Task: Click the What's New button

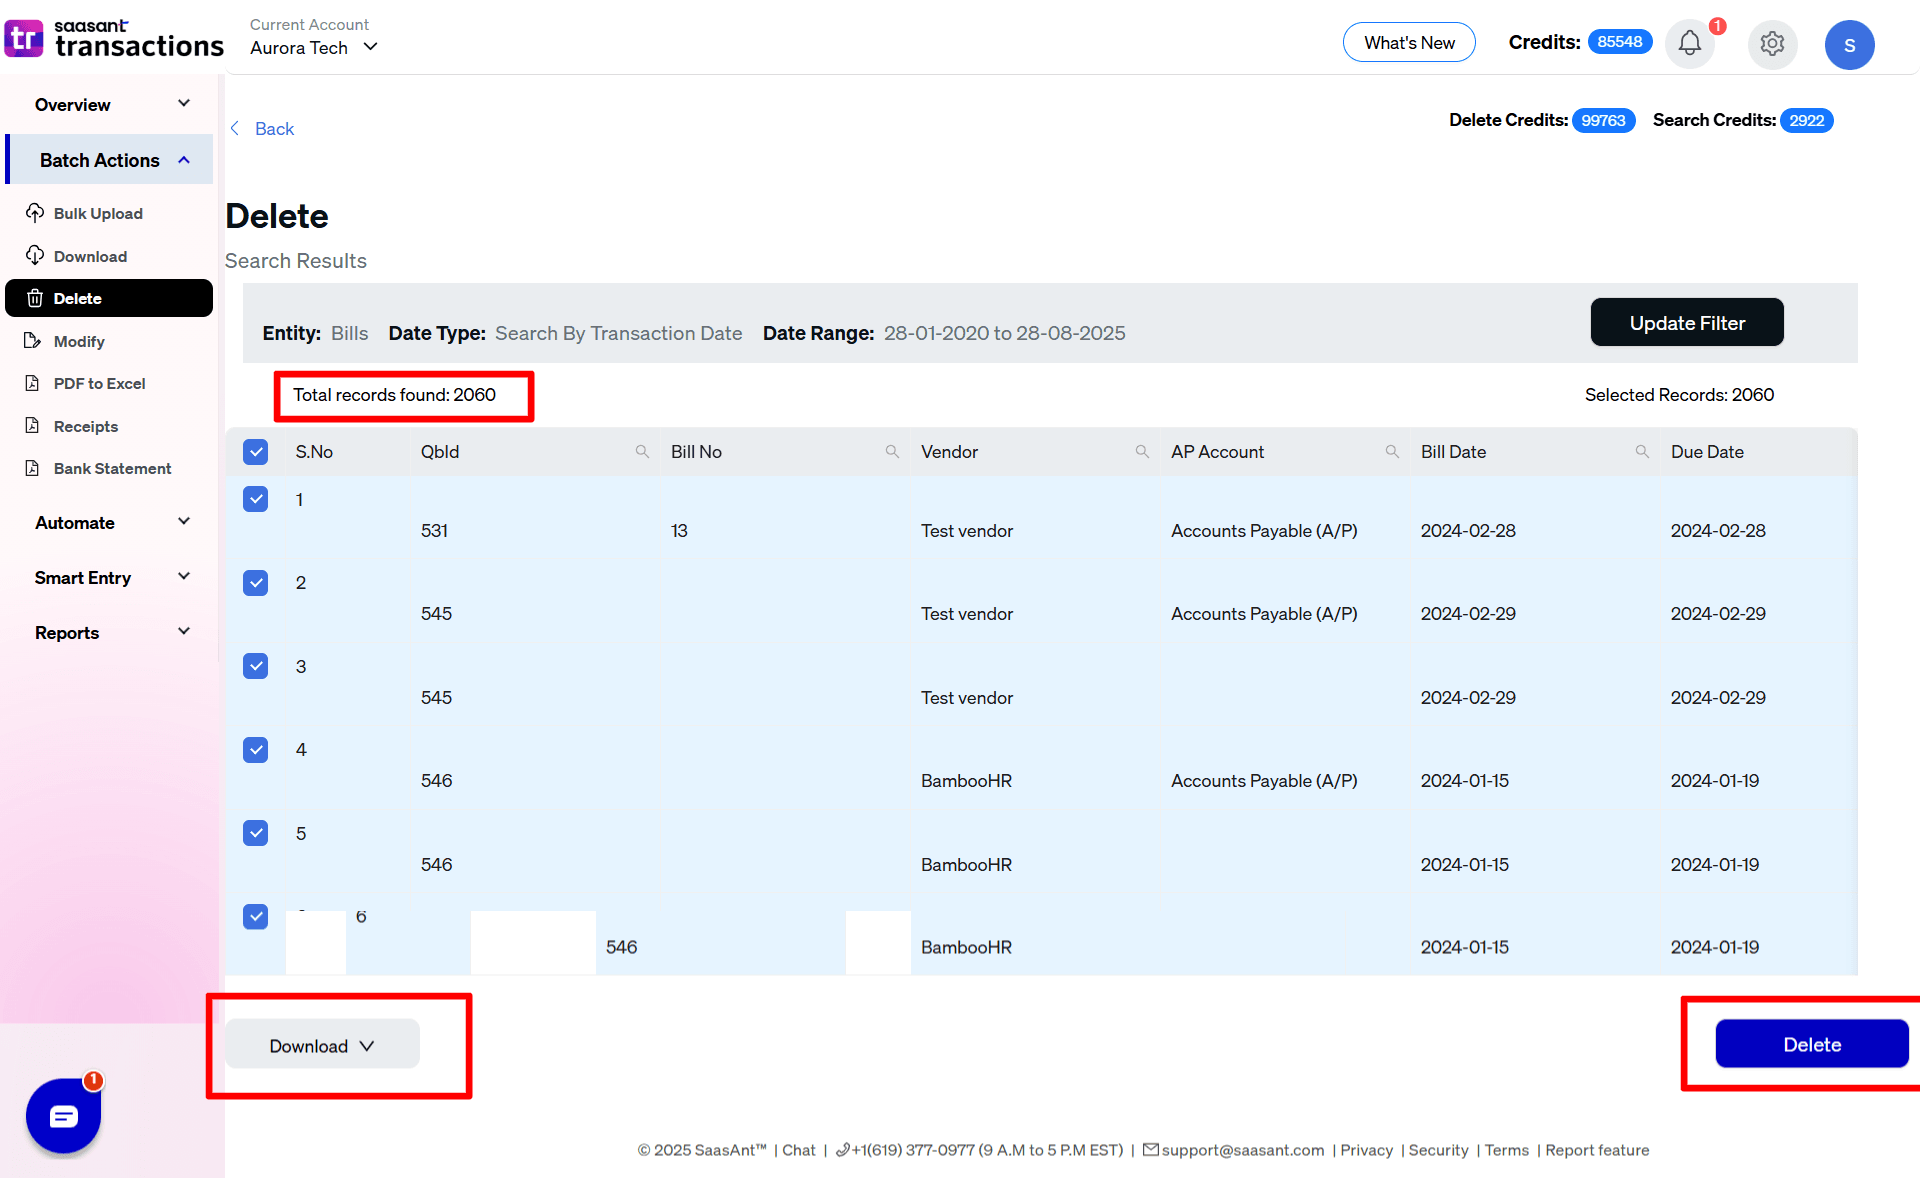Action: tap(1409, 42)
